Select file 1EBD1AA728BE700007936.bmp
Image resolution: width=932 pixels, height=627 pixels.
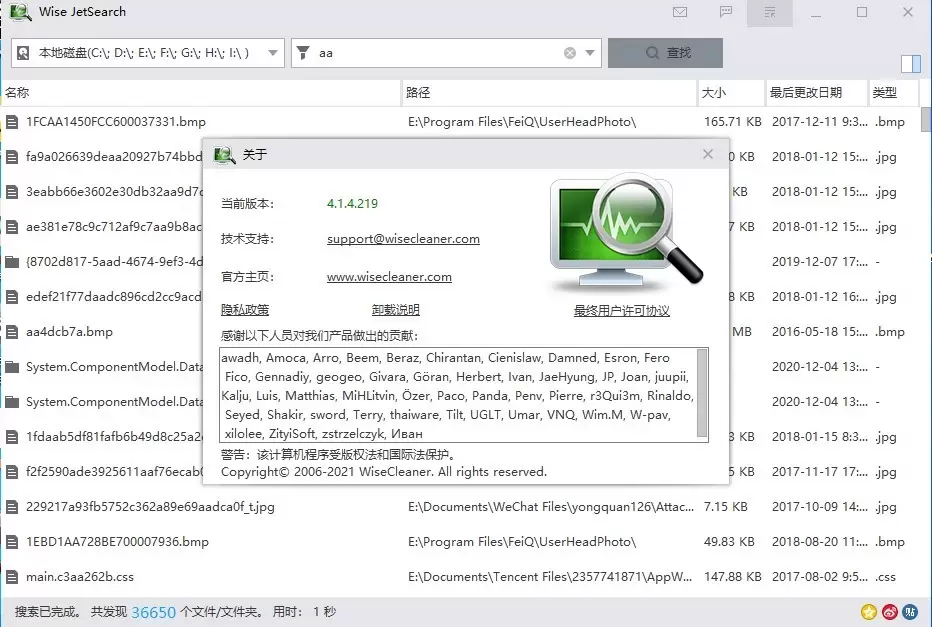tap(118, 542)
